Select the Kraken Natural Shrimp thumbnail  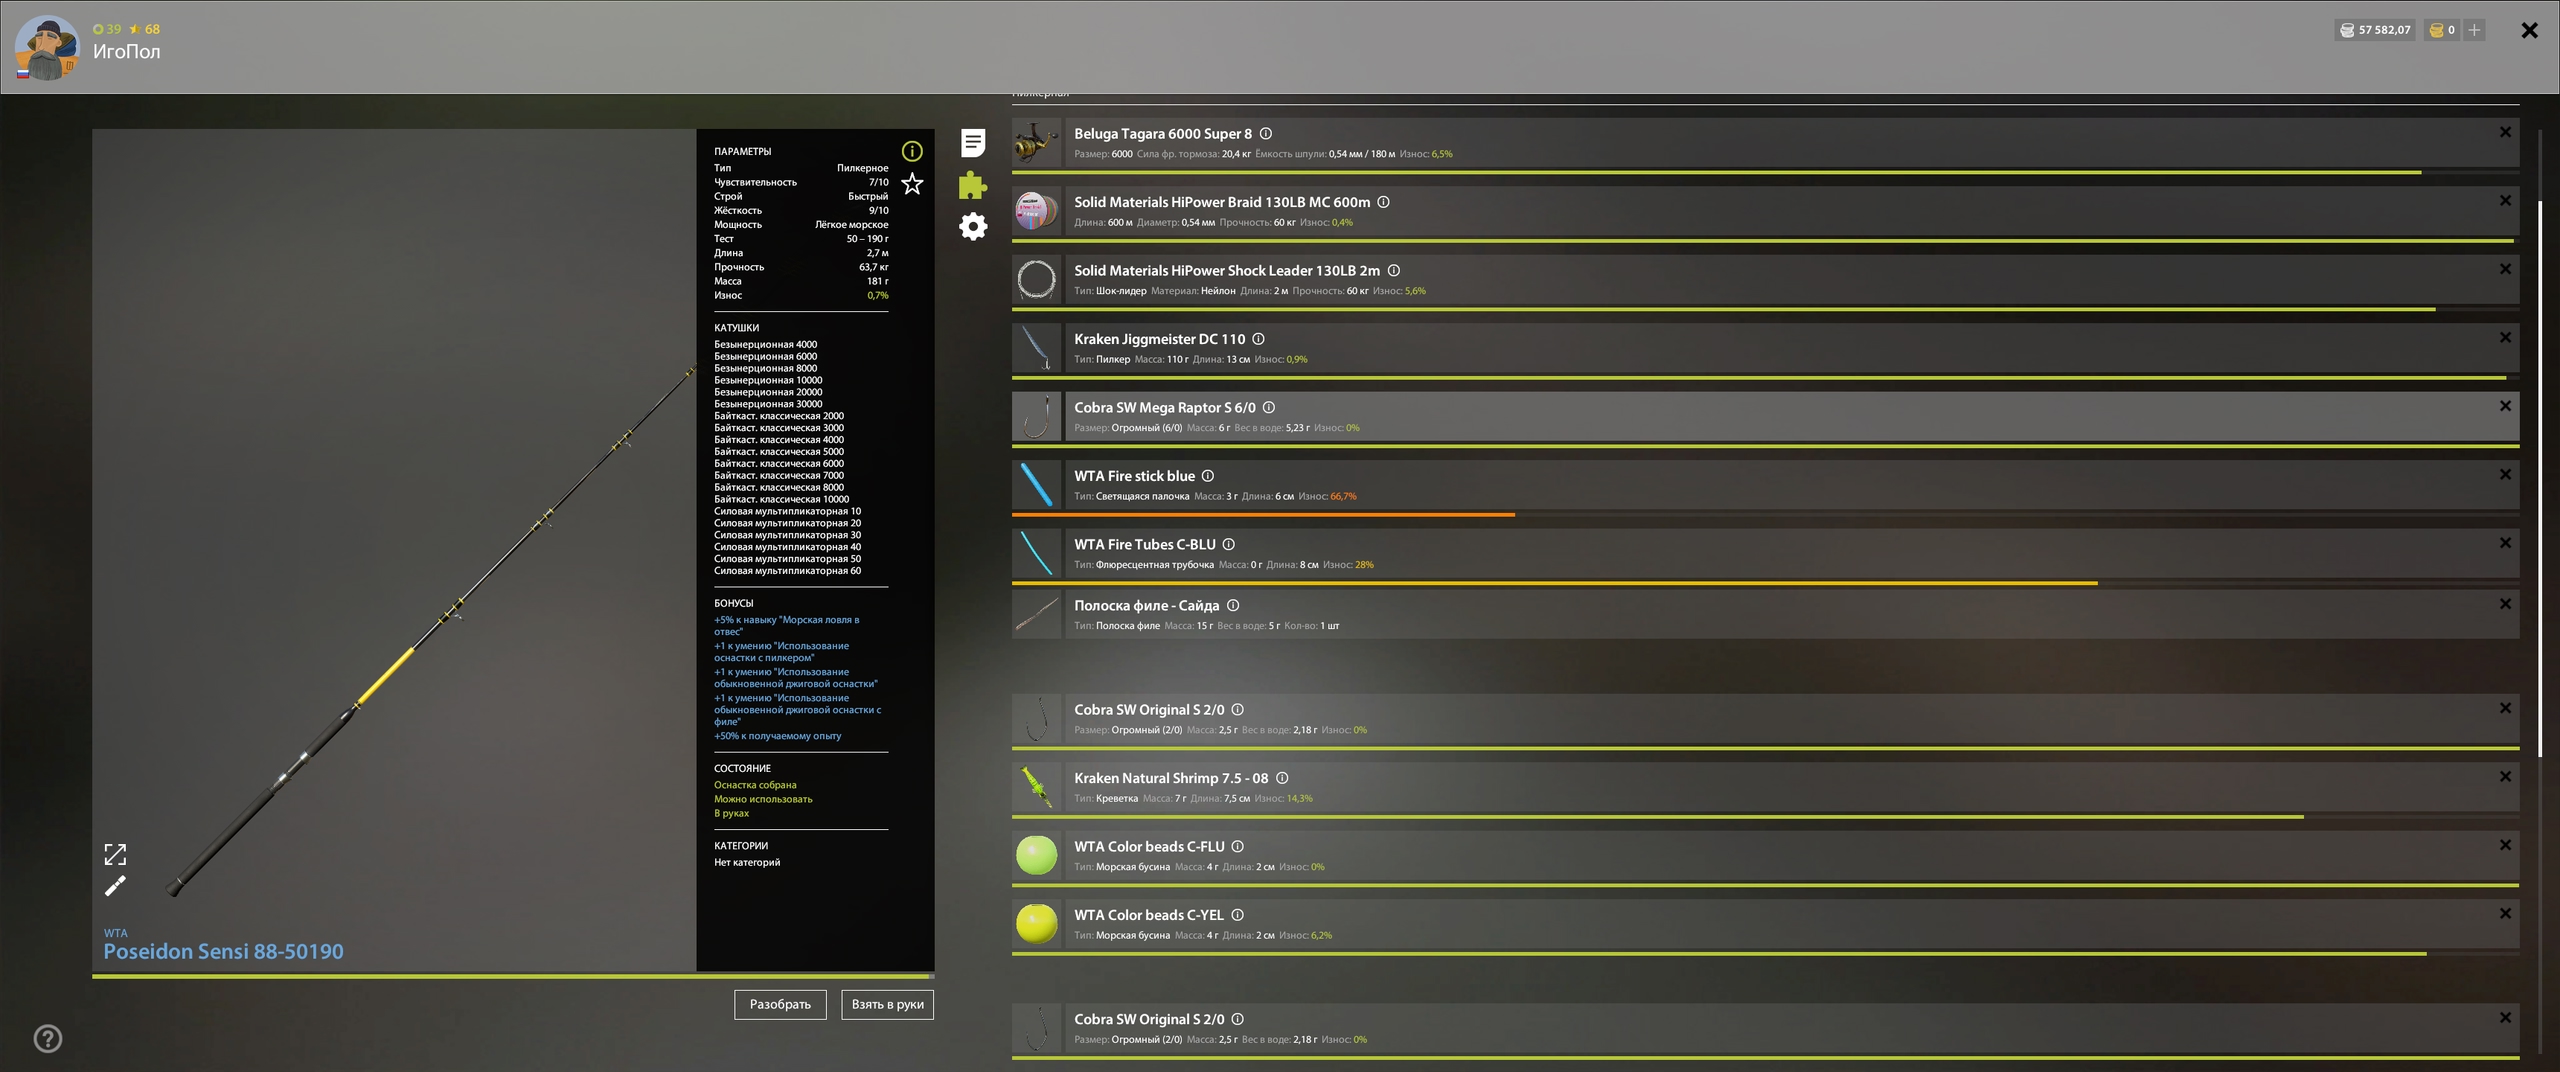(1036, 787)
